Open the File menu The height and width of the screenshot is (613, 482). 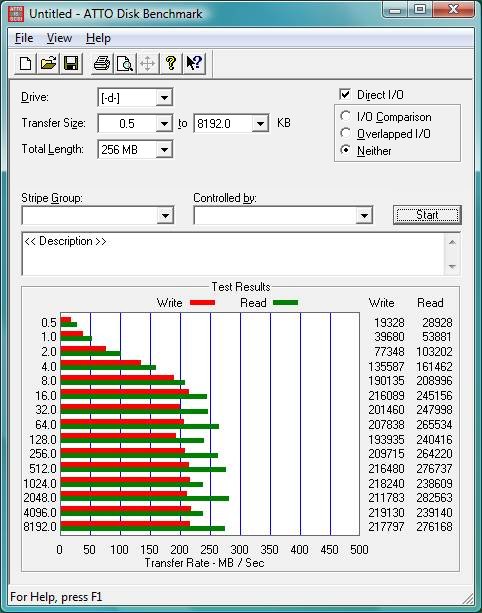point(24,38)
